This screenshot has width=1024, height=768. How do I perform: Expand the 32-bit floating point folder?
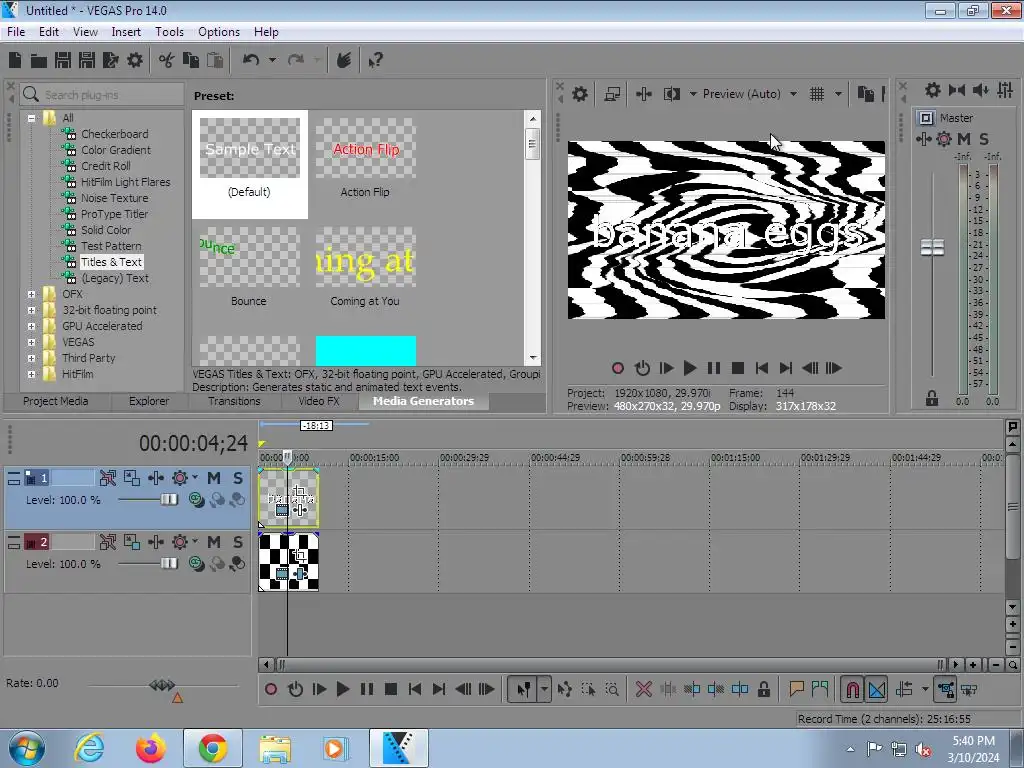pyautogui.click(x=31, y=310)
